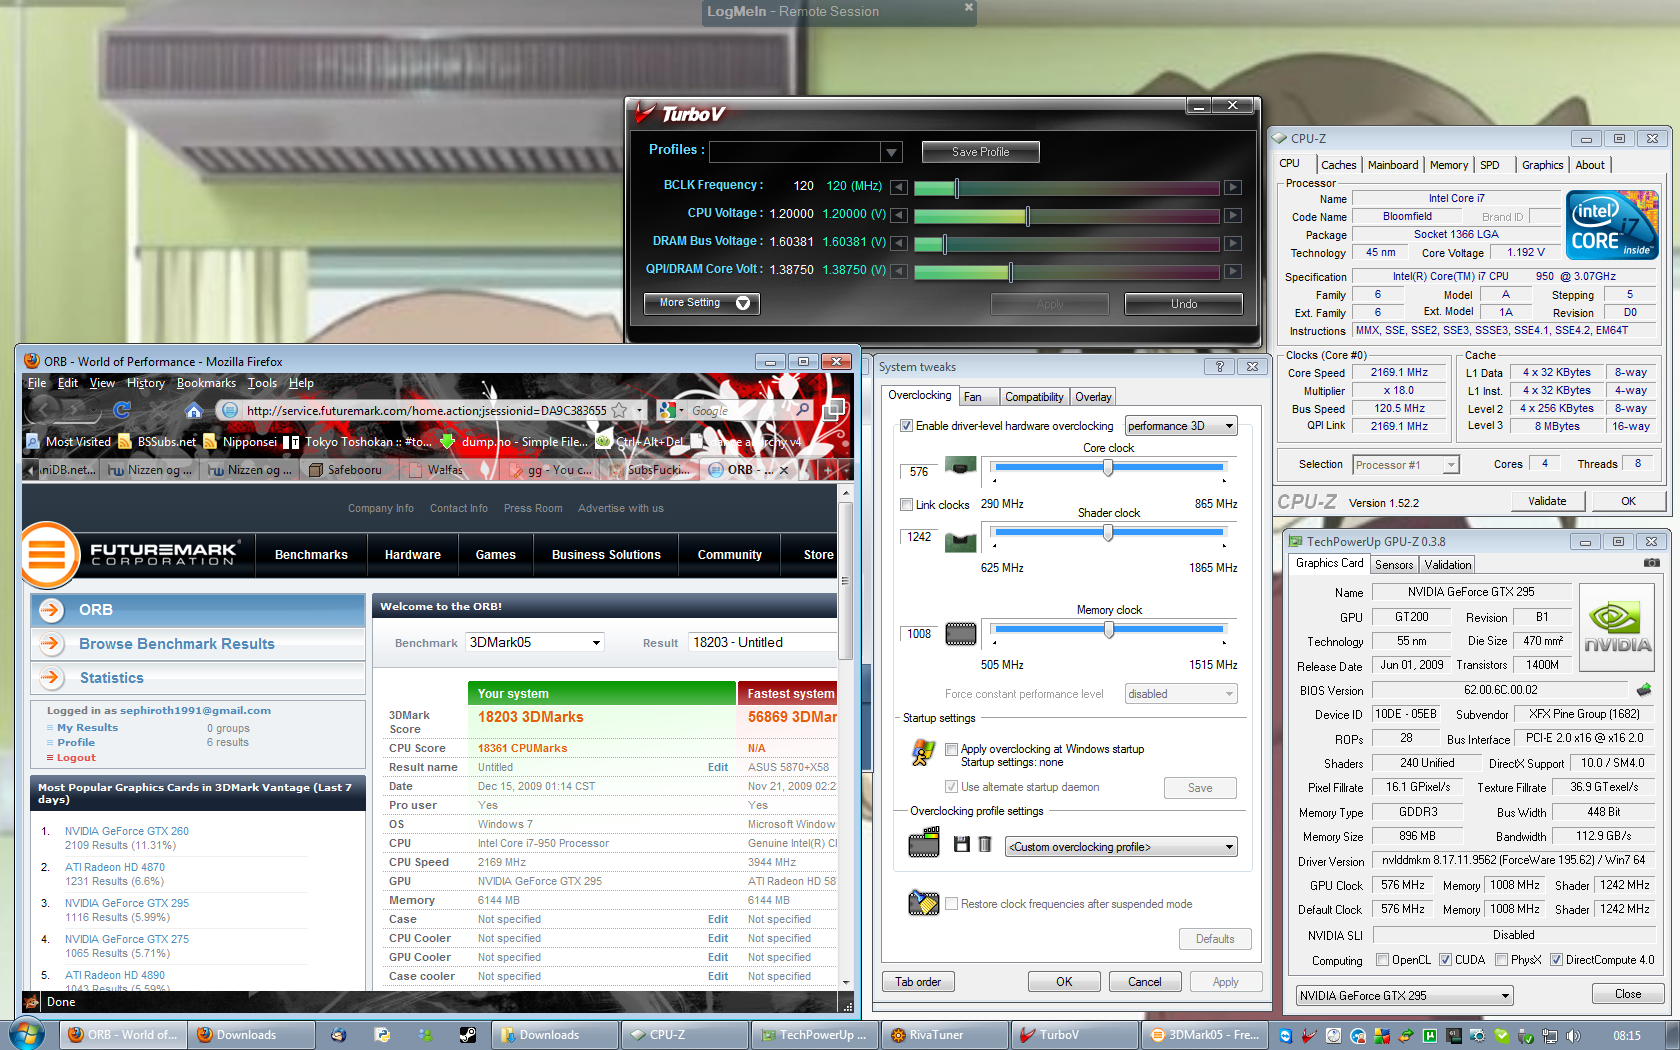Viewport: 1680px width, 1050px height.
Task: Click the bookmark star in URL bar
Action: pyautogui.click(x=620, y=410)
